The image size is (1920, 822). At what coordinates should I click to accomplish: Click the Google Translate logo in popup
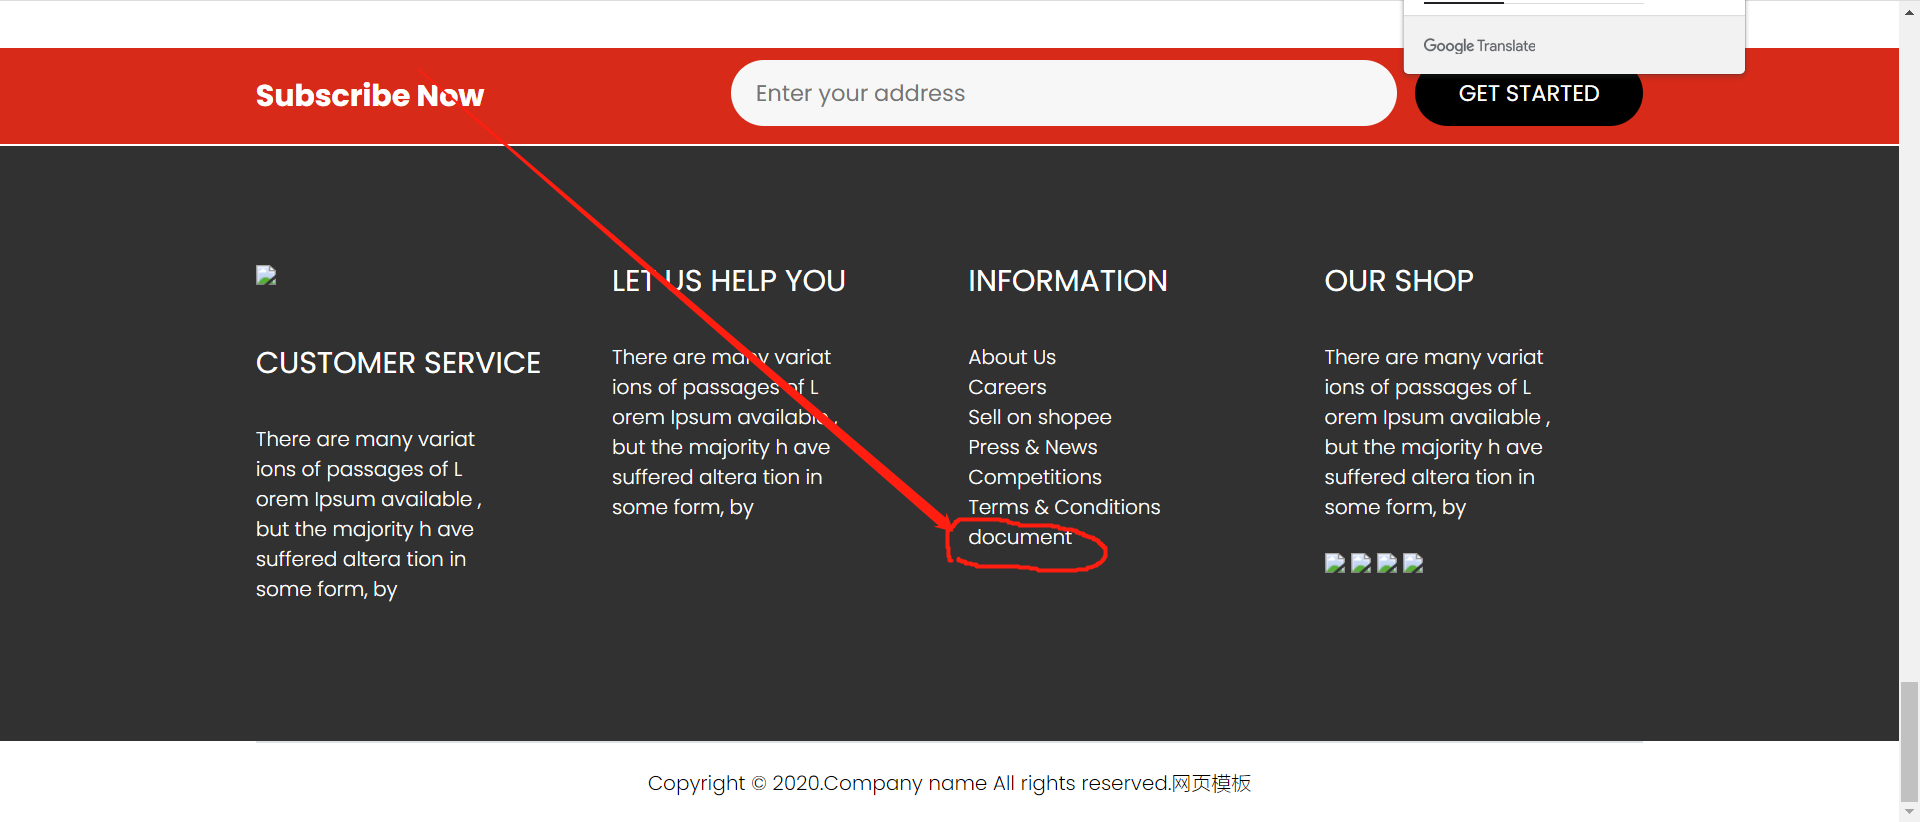coord(1479,46)
